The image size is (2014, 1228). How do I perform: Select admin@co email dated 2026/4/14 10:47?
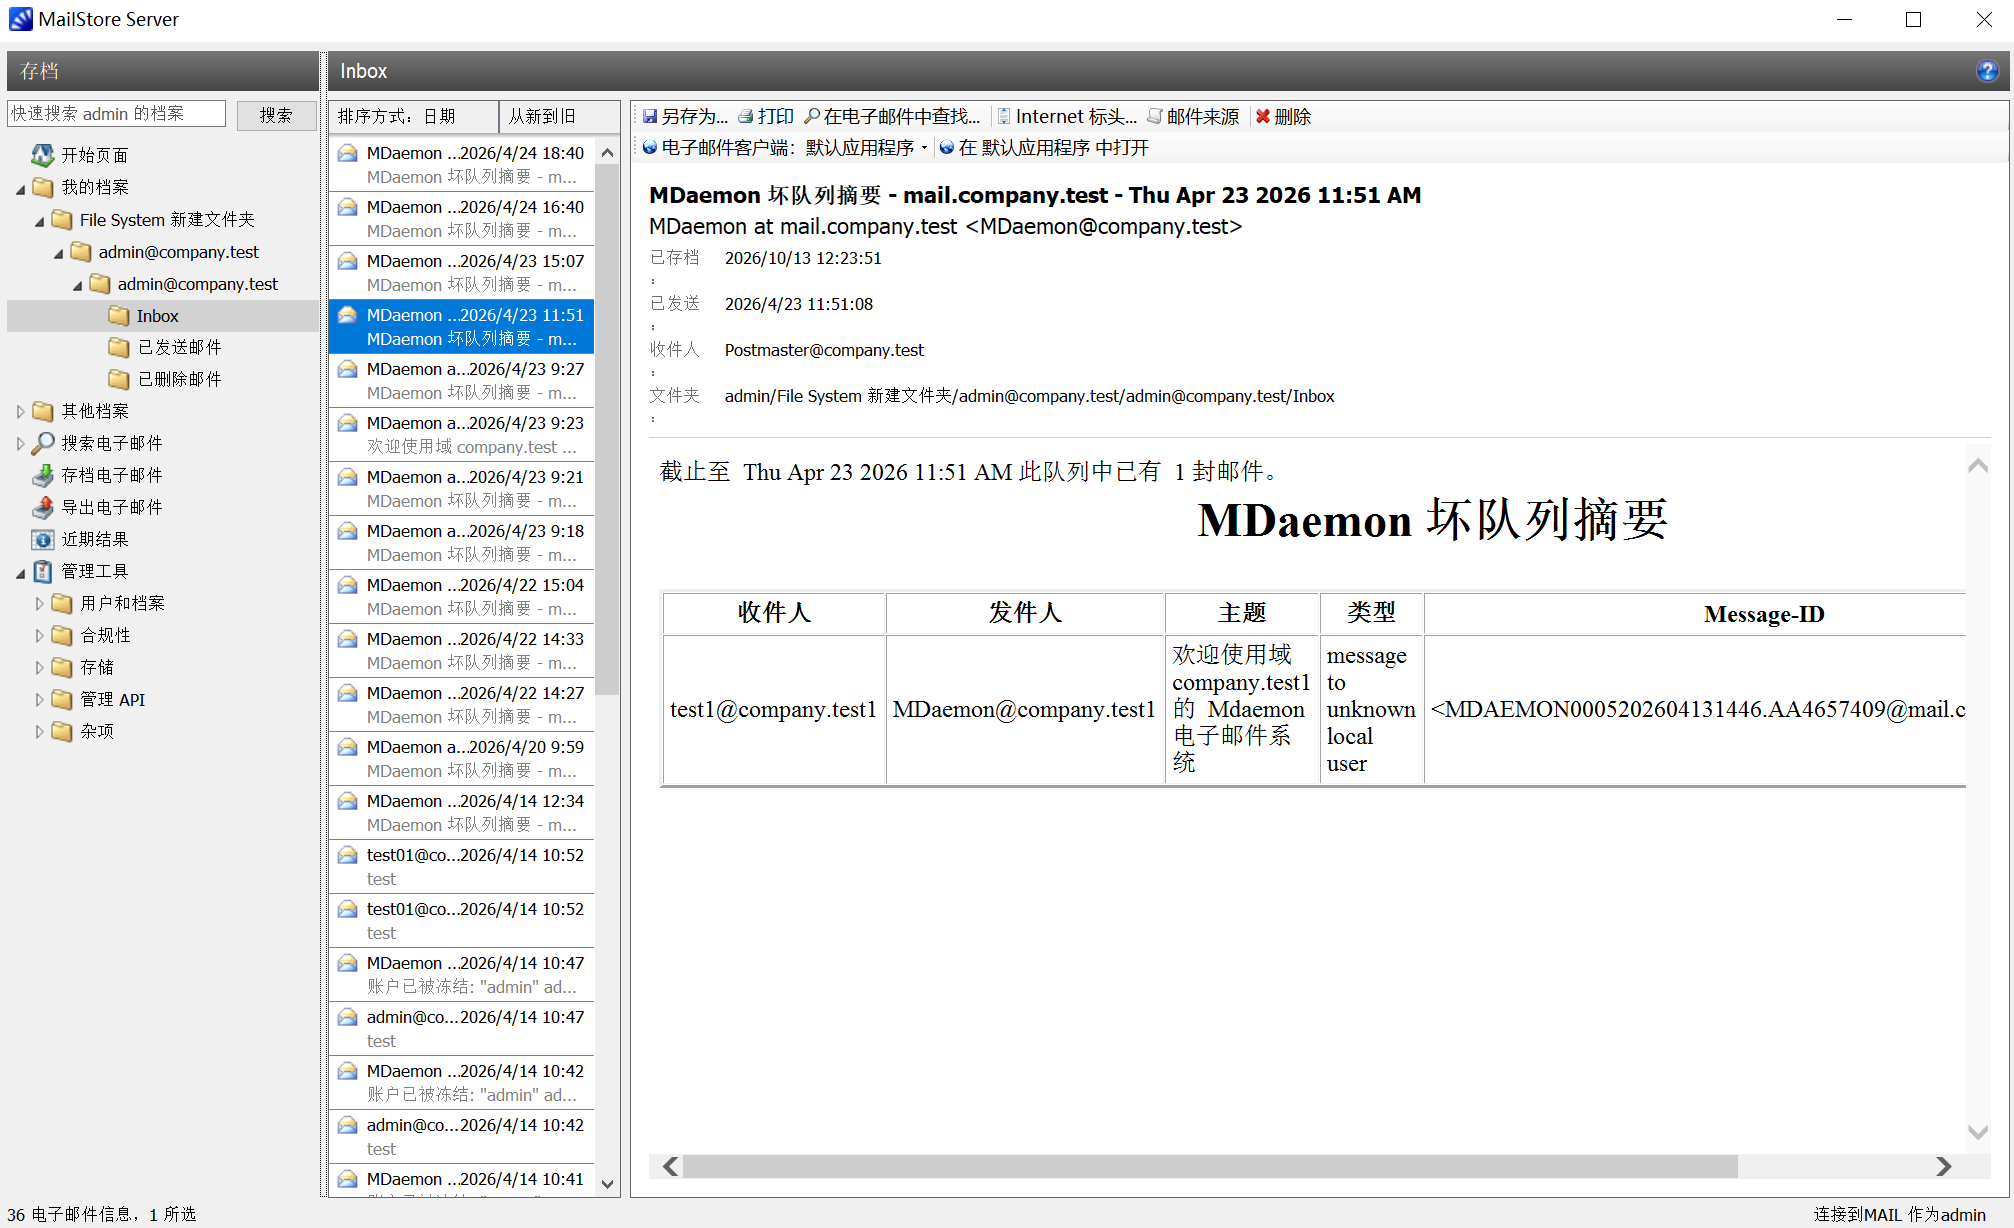462,1029
